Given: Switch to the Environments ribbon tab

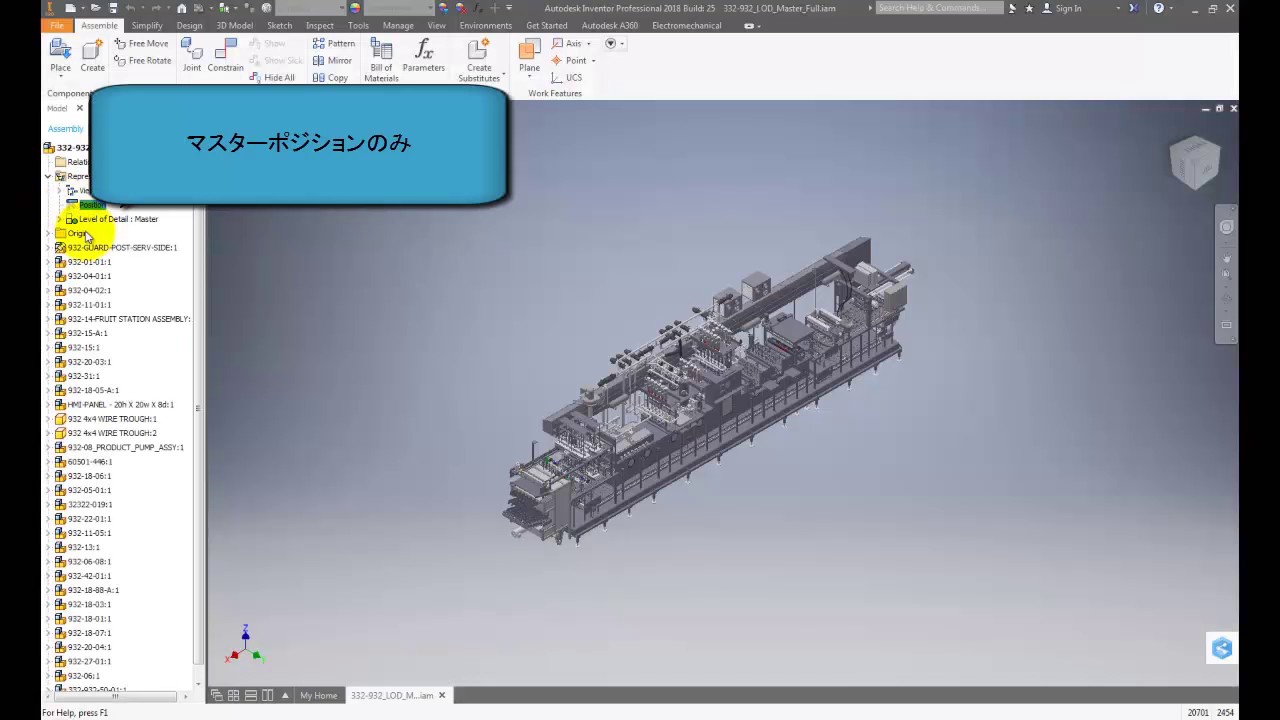Looking at the screenshot, I should (486, 25).
